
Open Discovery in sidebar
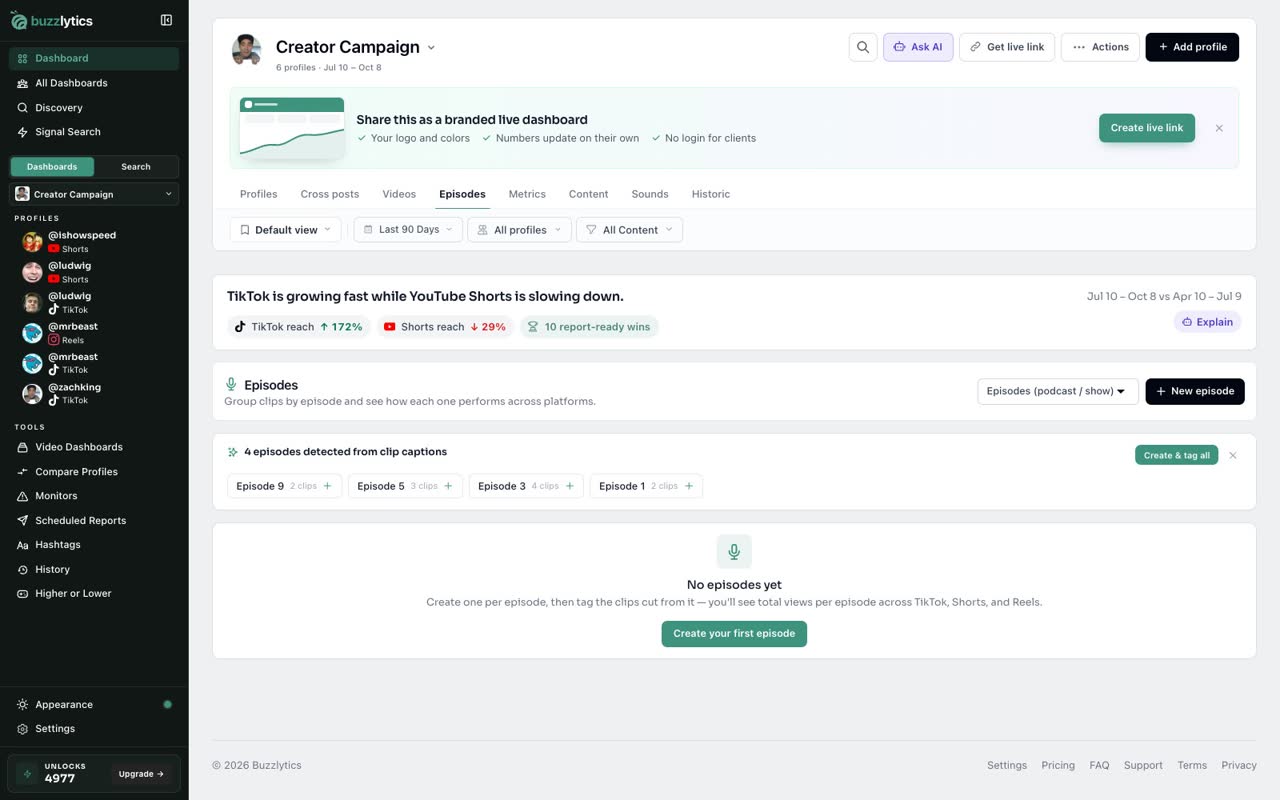(94, 108)
